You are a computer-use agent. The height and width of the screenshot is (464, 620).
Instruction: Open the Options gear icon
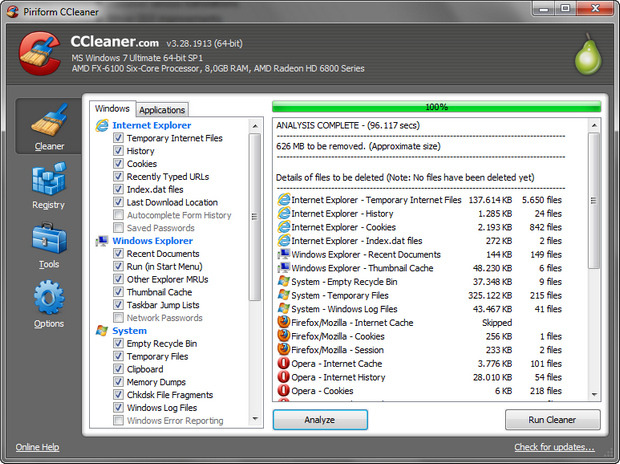[49, 297]
